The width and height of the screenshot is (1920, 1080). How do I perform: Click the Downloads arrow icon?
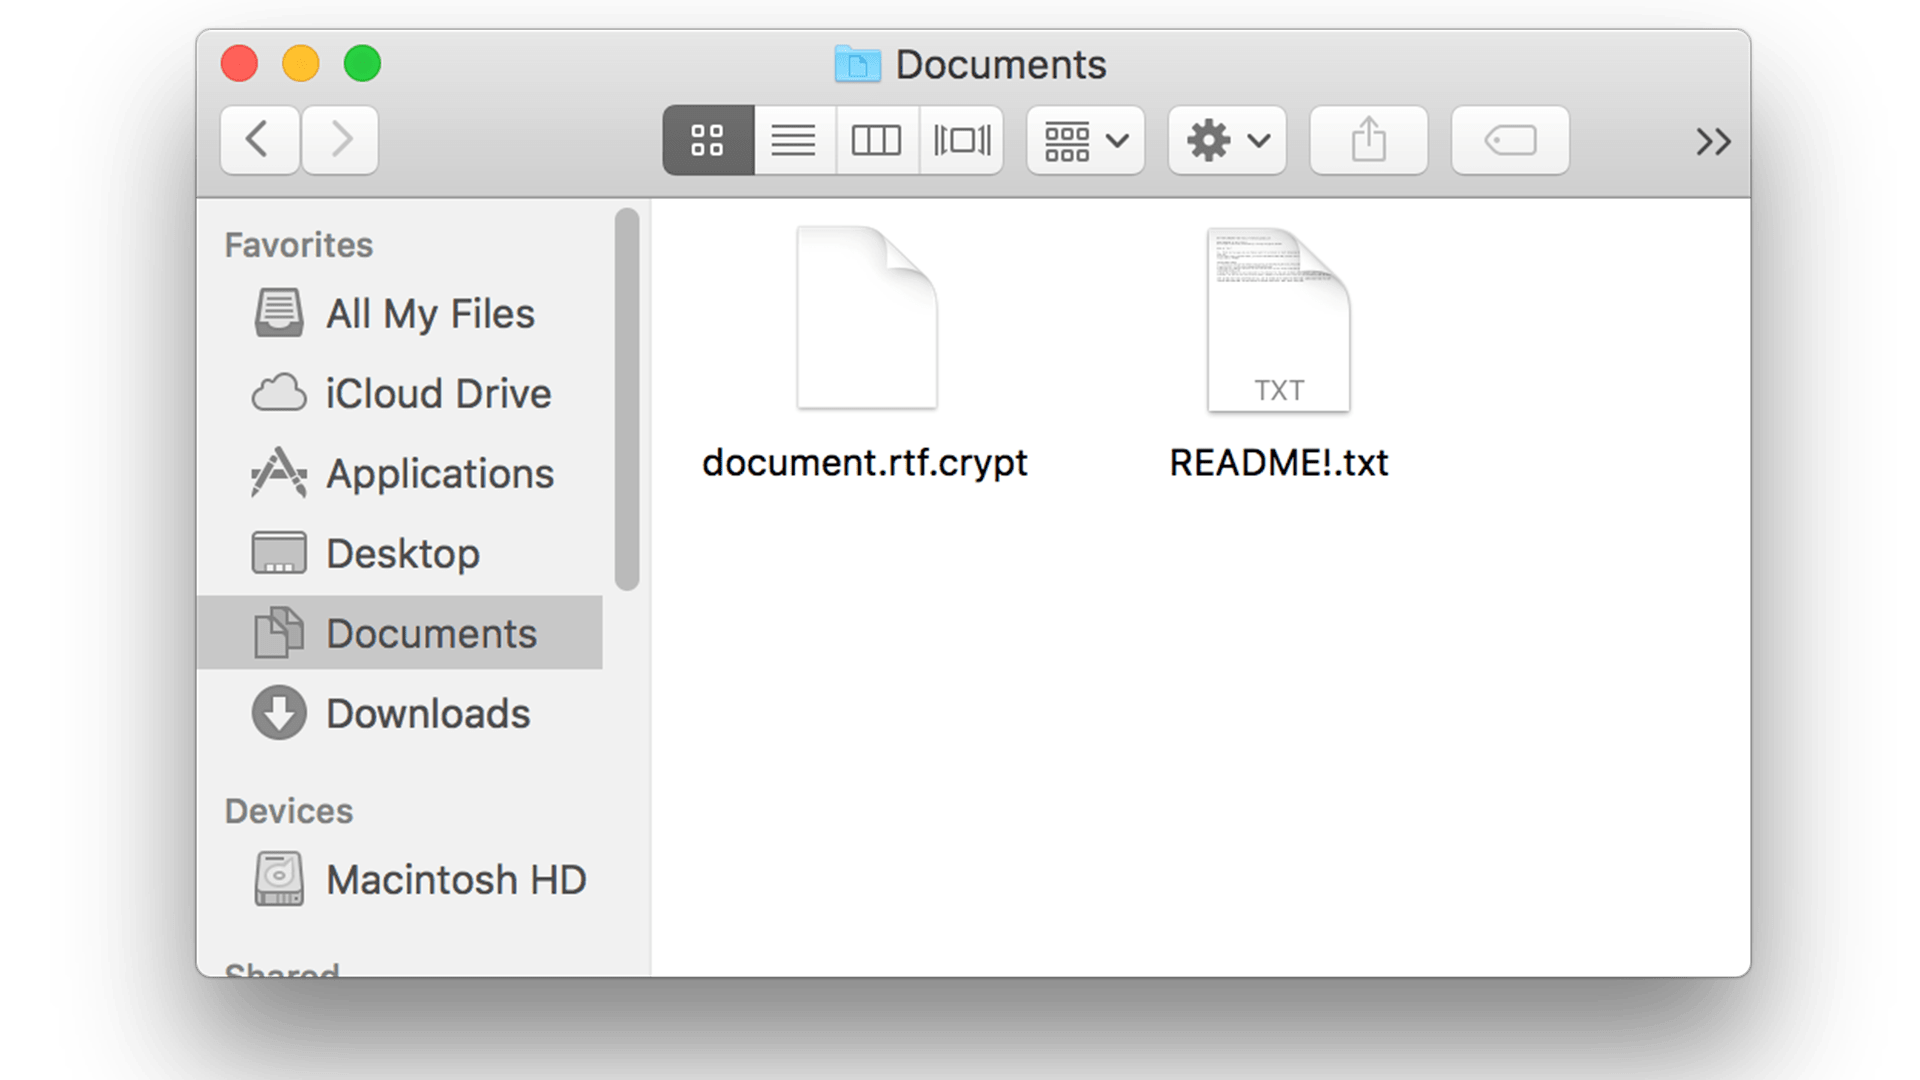[279, 712]
